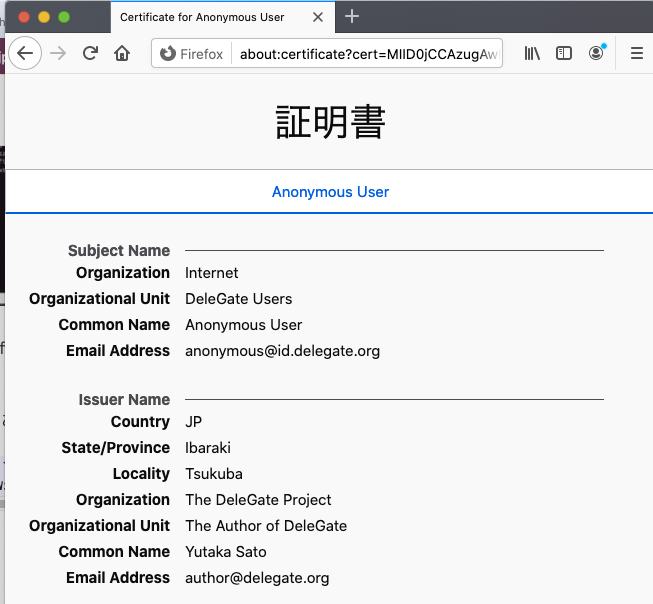Select the Anonymous User certificate tab

[x=330, y=192]
